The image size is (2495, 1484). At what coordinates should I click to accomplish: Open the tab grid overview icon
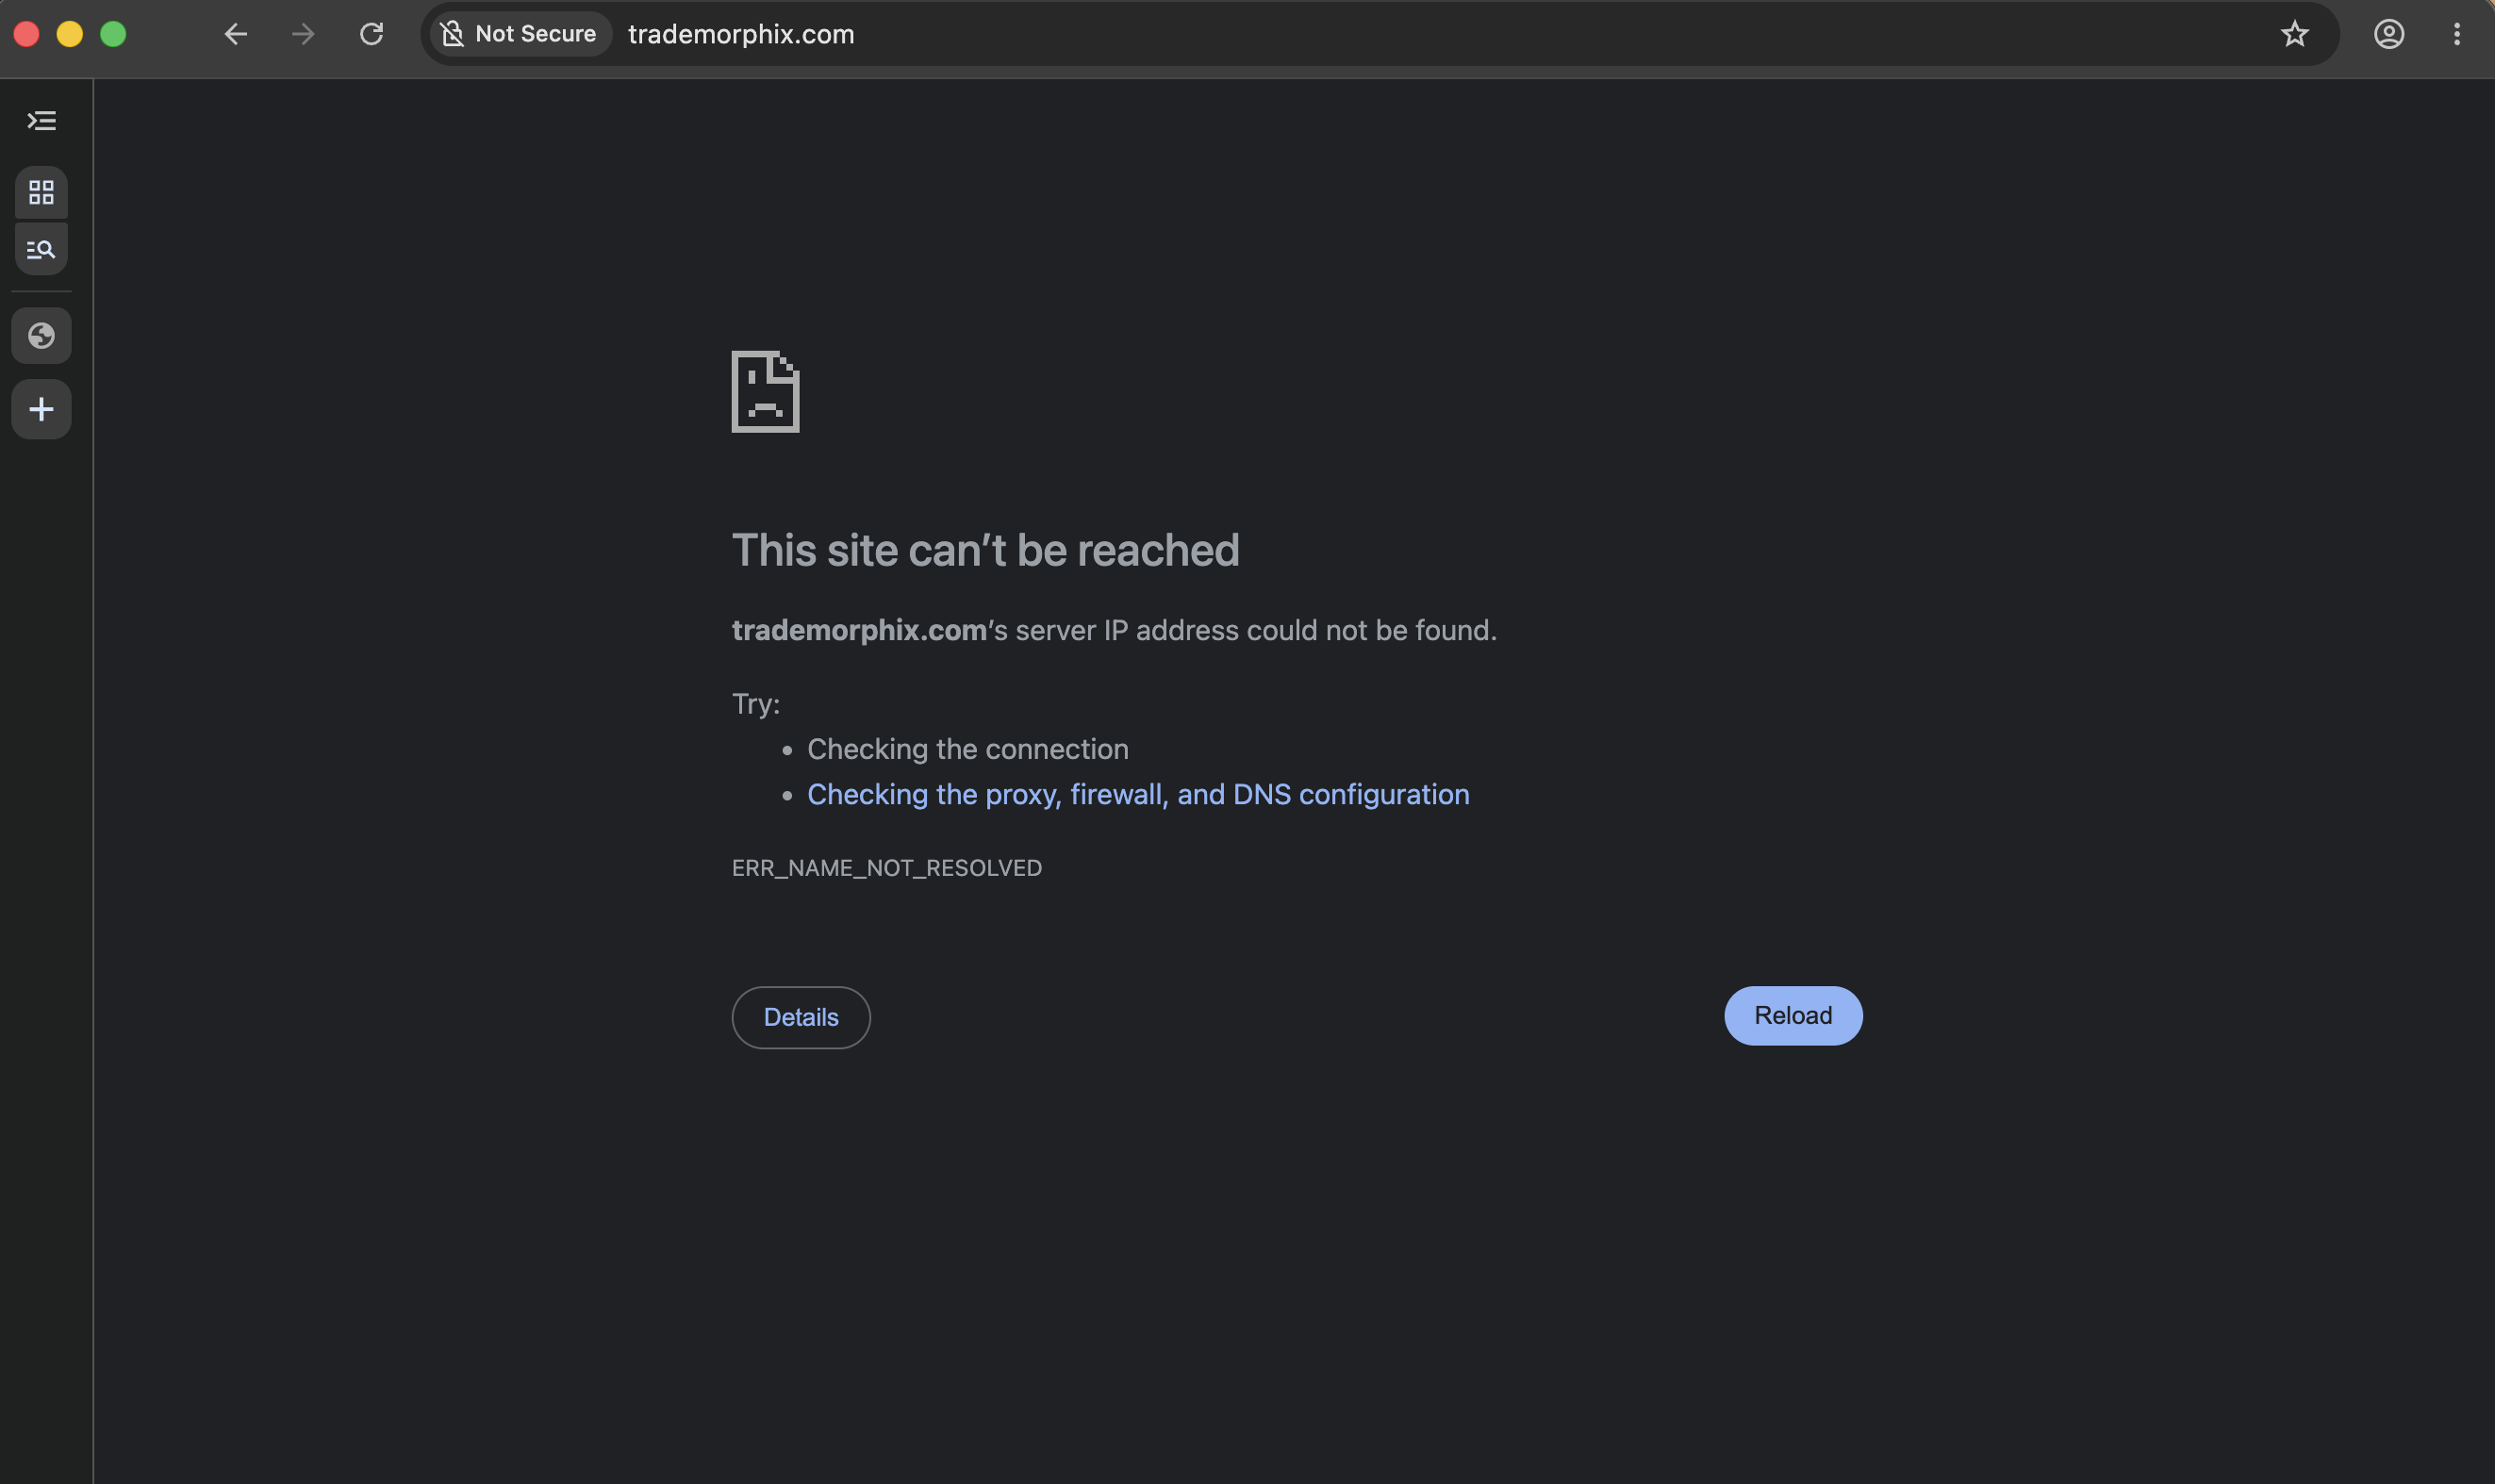(41, 192)
